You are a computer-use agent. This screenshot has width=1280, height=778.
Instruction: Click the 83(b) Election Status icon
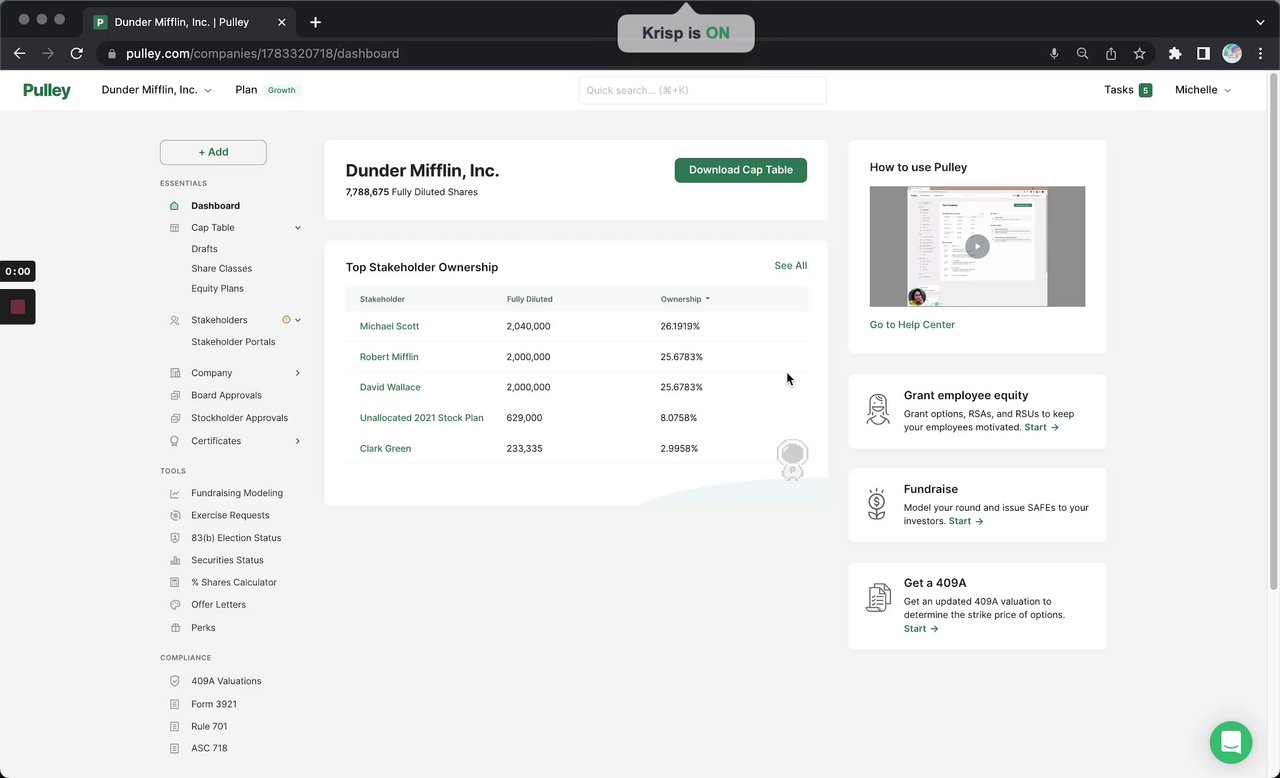coord(175,538)
